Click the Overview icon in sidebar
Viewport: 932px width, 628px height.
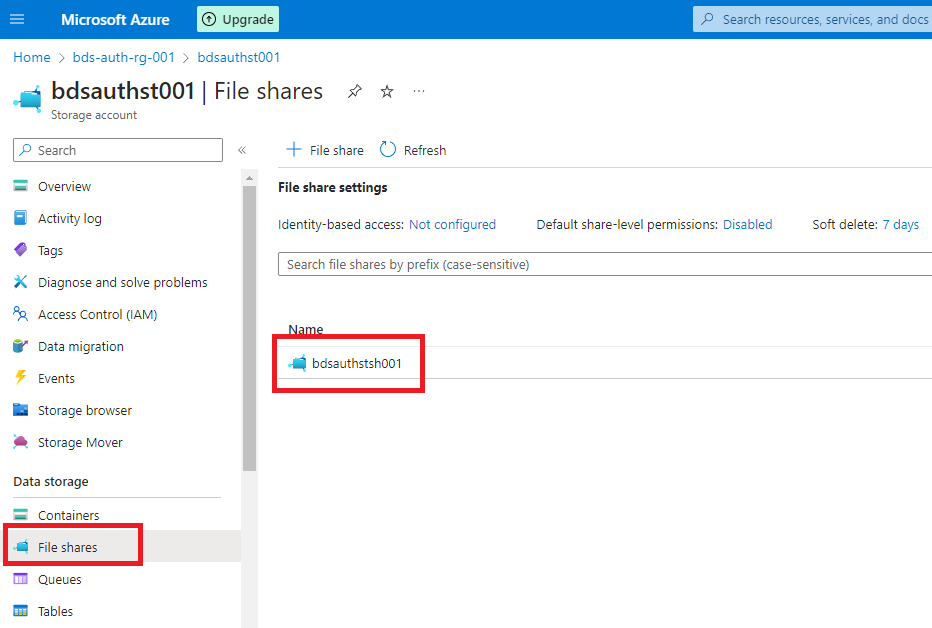(20, 185)
